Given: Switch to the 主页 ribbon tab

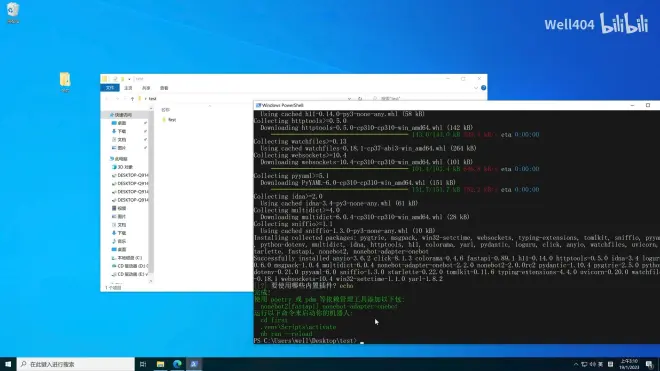Looking at the screenshot, I should (x=128, y=88).
